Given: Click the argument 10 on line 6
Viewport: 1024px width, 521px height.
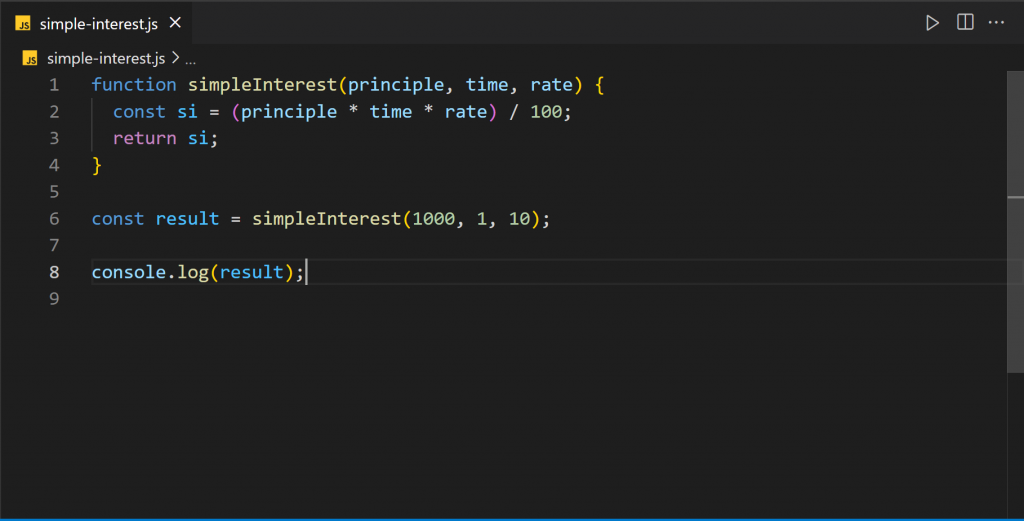Looking at the screenshot, I should [519, 219].
